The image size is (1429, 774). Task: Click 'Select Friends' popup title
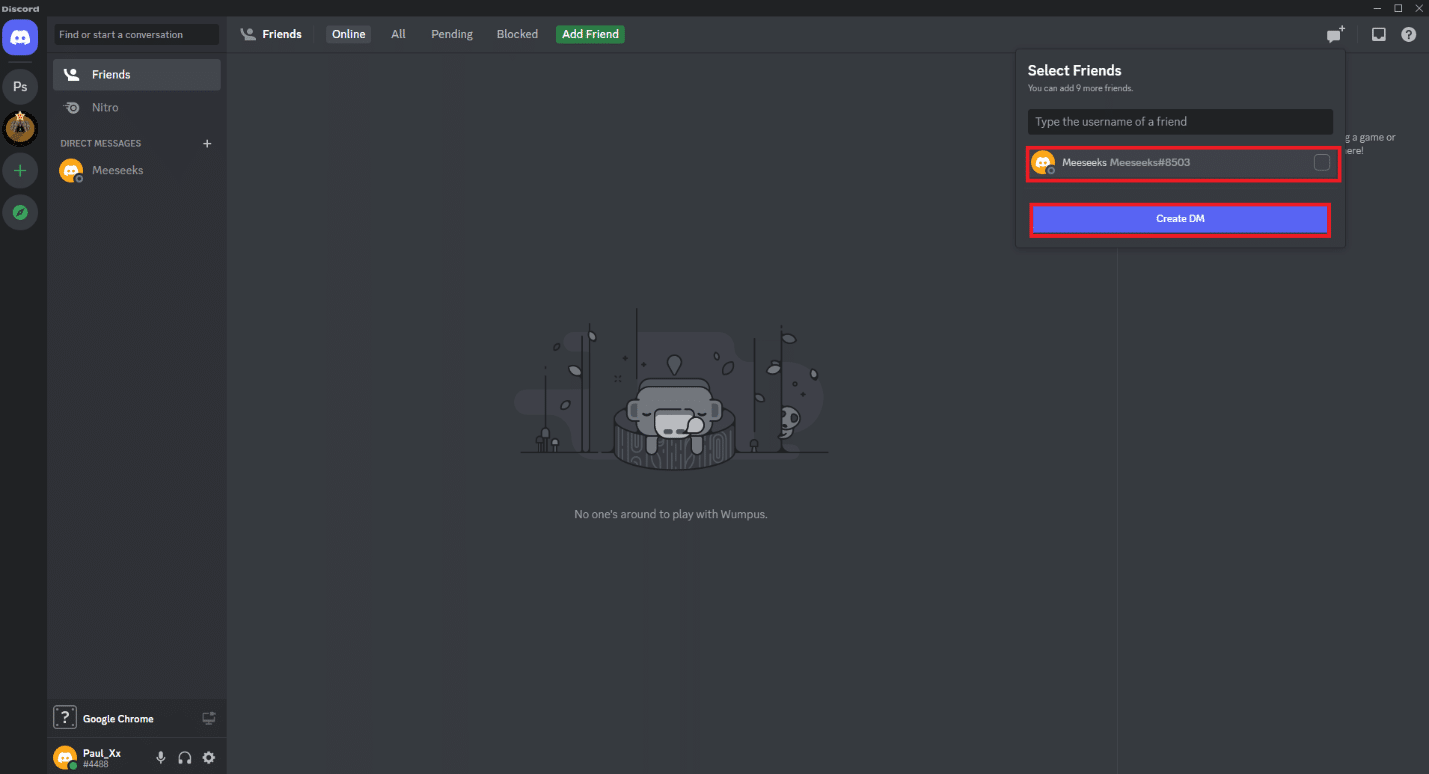tap(1074, 71)
